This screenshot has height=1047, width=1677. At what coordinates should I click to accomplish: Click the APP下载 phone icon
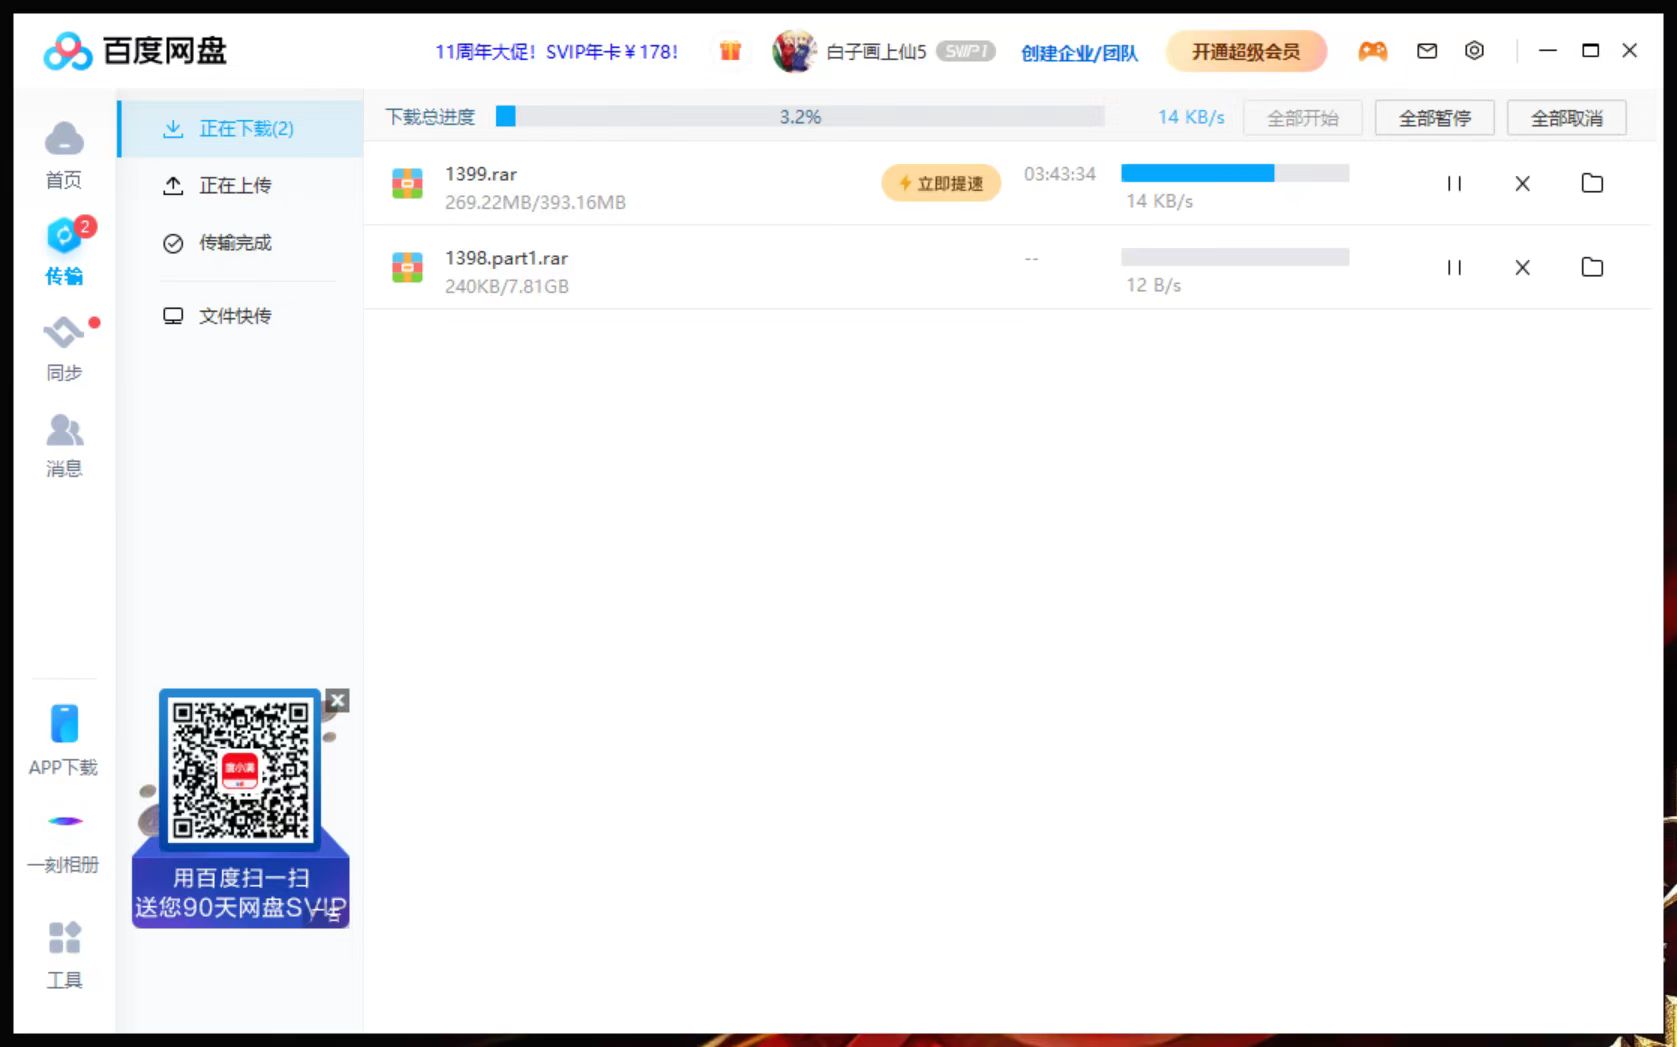click(x=64, y=725)
